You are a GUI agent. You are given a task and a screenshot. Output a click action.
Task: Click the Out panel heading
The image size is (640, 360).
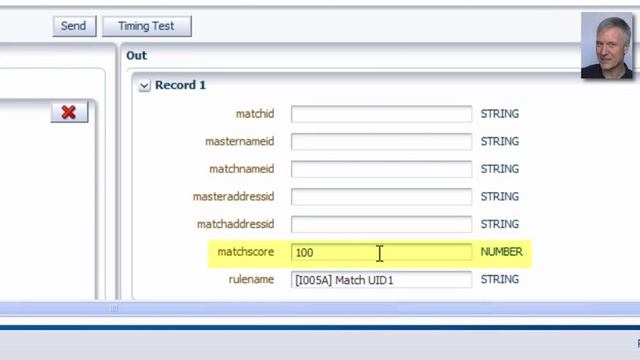[136, 56]
